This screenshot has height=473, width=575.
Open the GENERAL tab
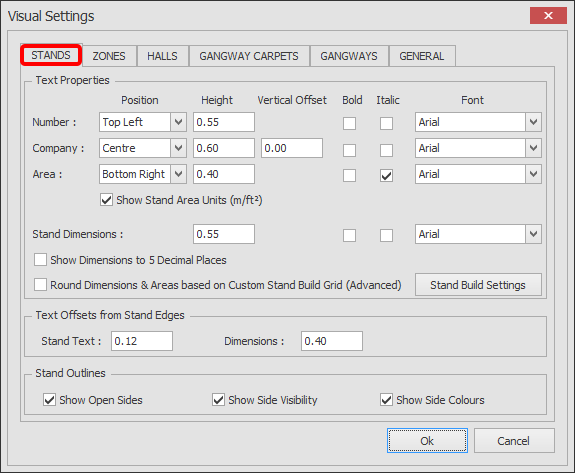pos(422,56)
